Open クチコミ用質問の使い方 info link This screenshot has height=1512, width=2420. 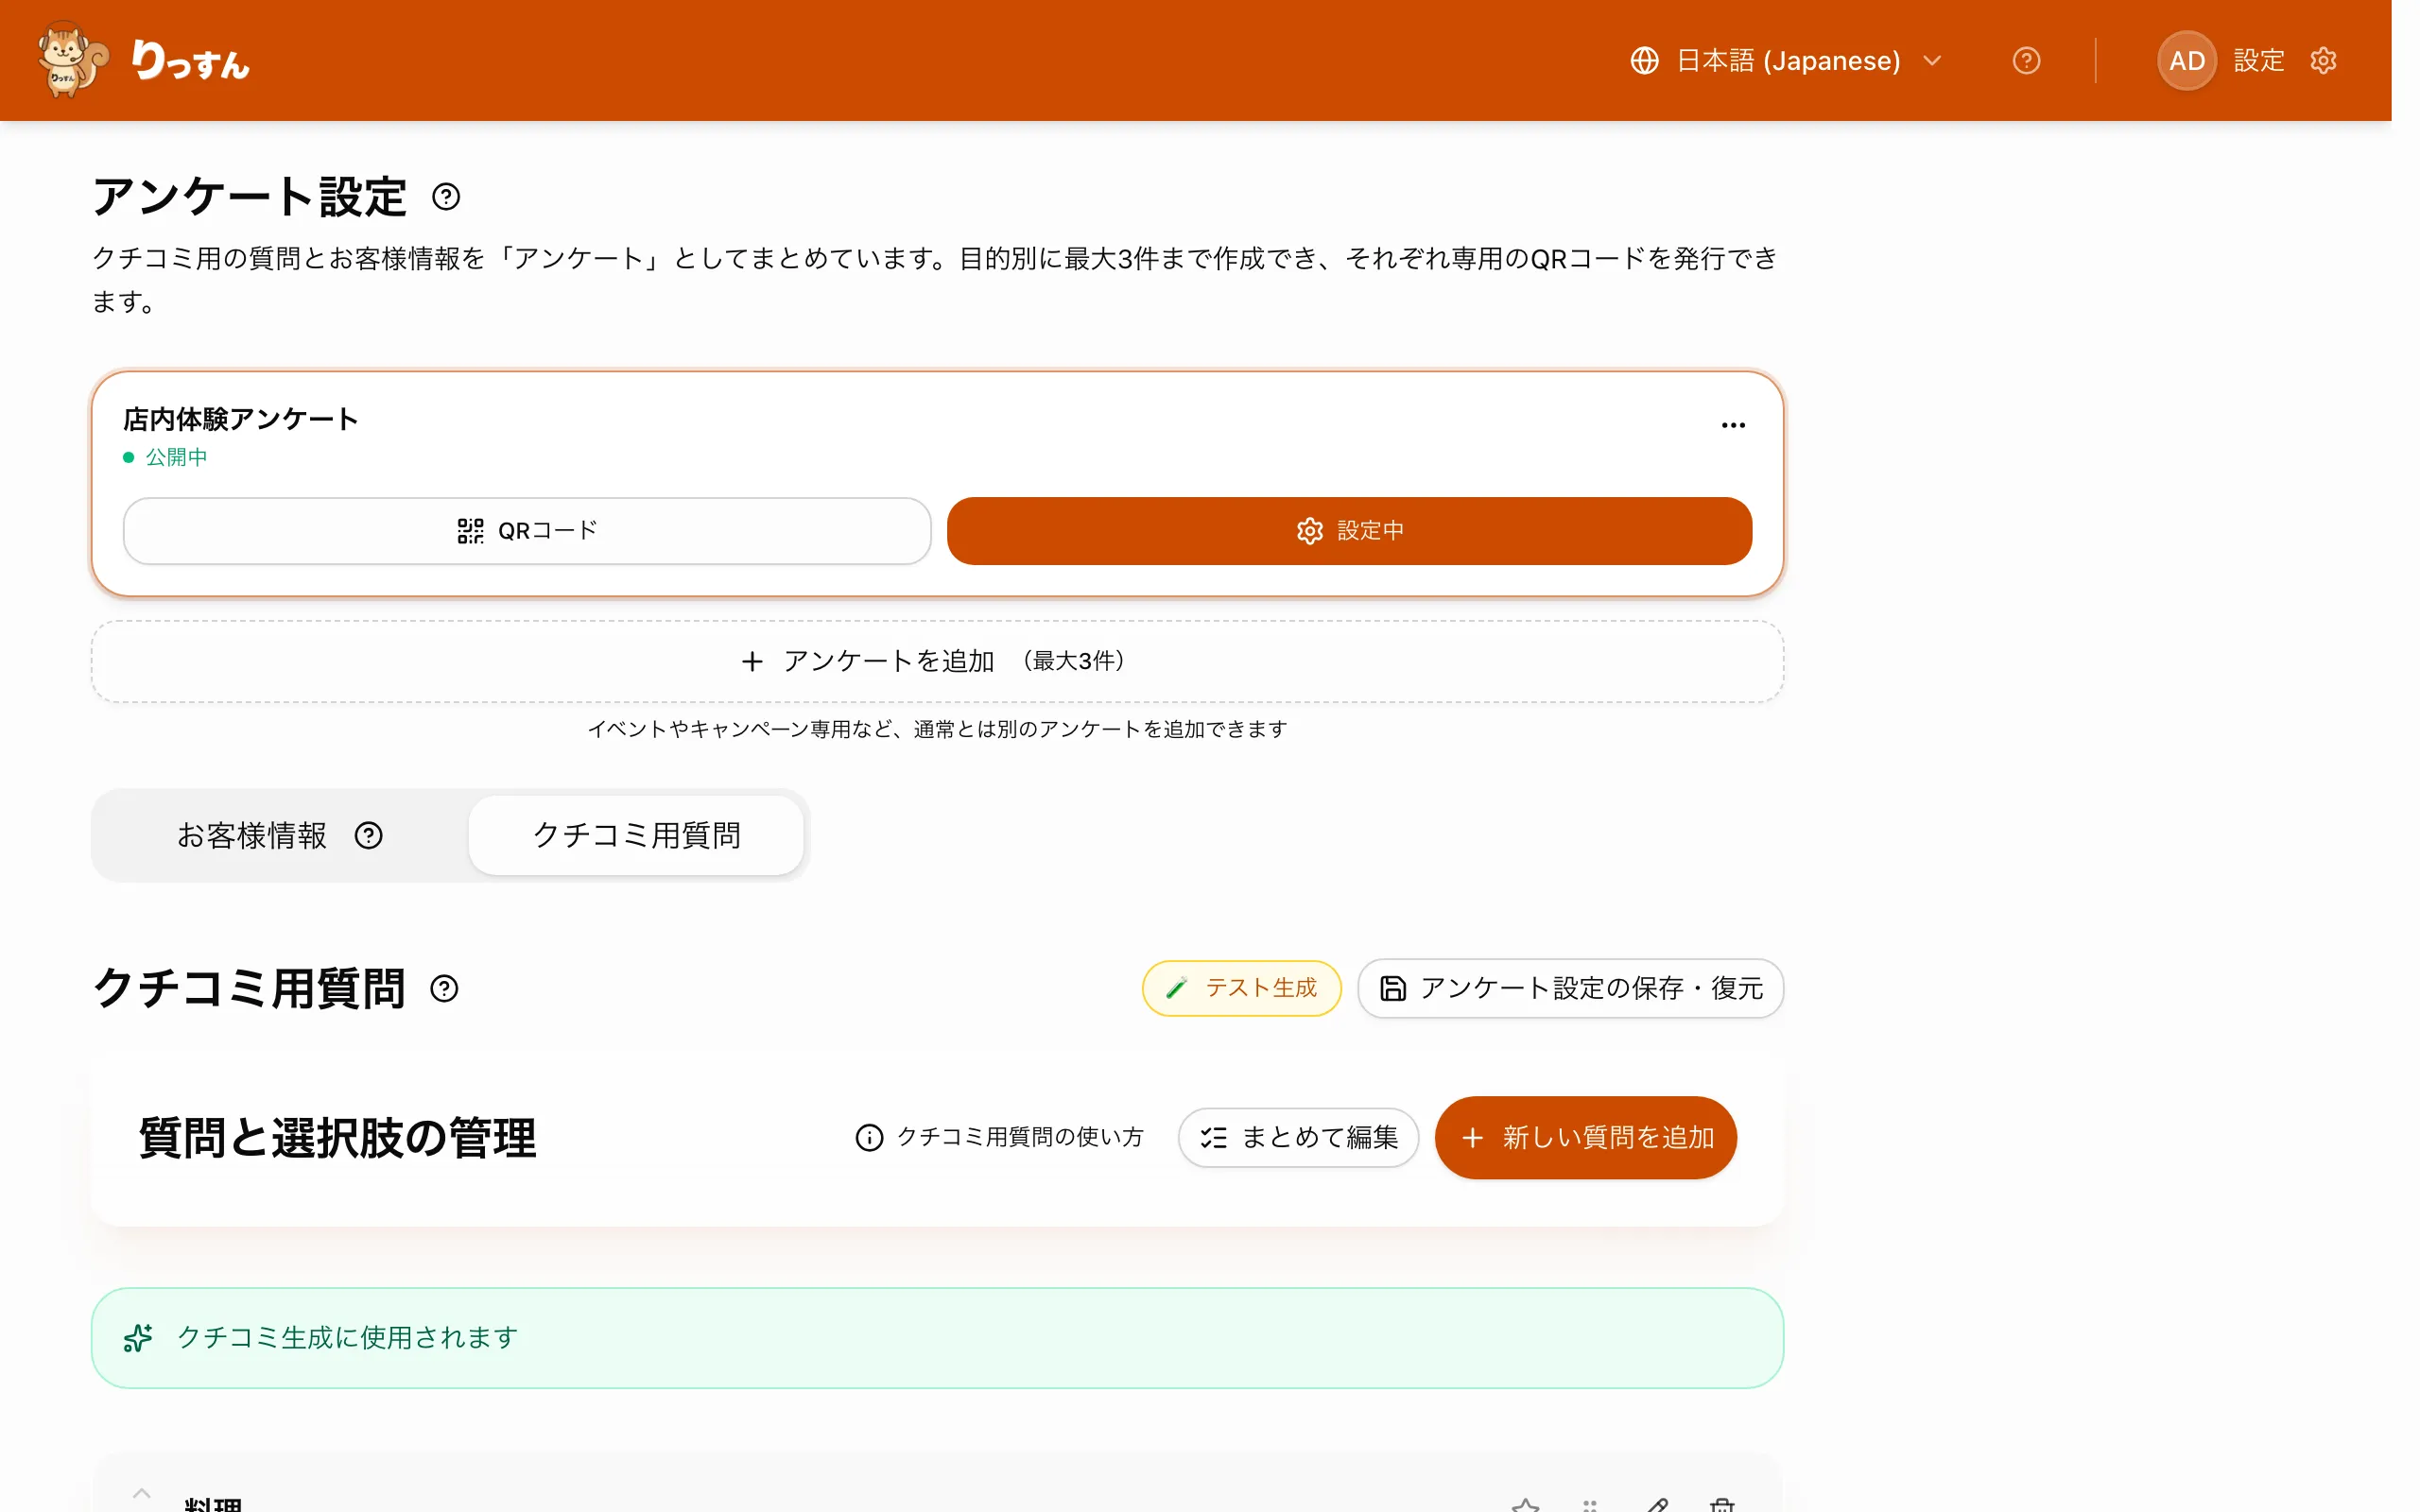[999, 1137]
